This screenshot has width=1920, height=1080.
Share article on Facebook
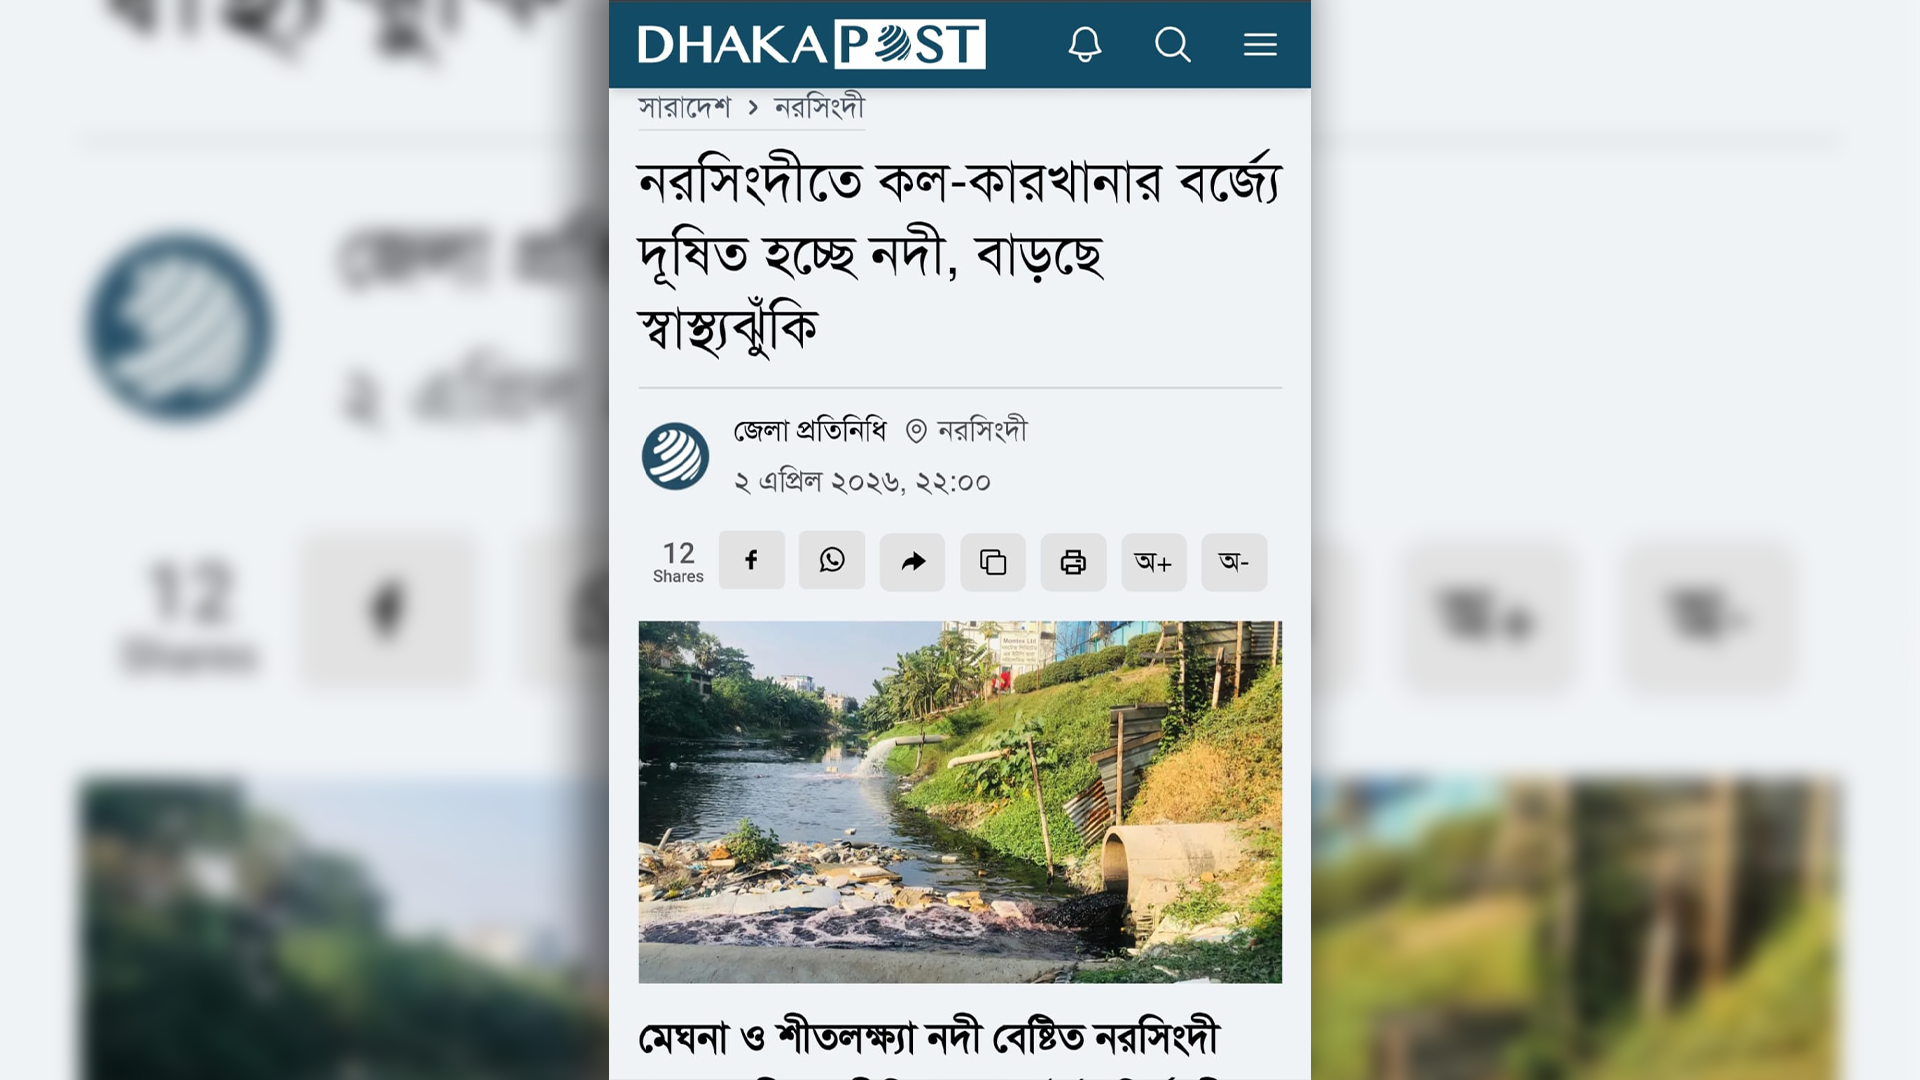[x=751, y=560]
